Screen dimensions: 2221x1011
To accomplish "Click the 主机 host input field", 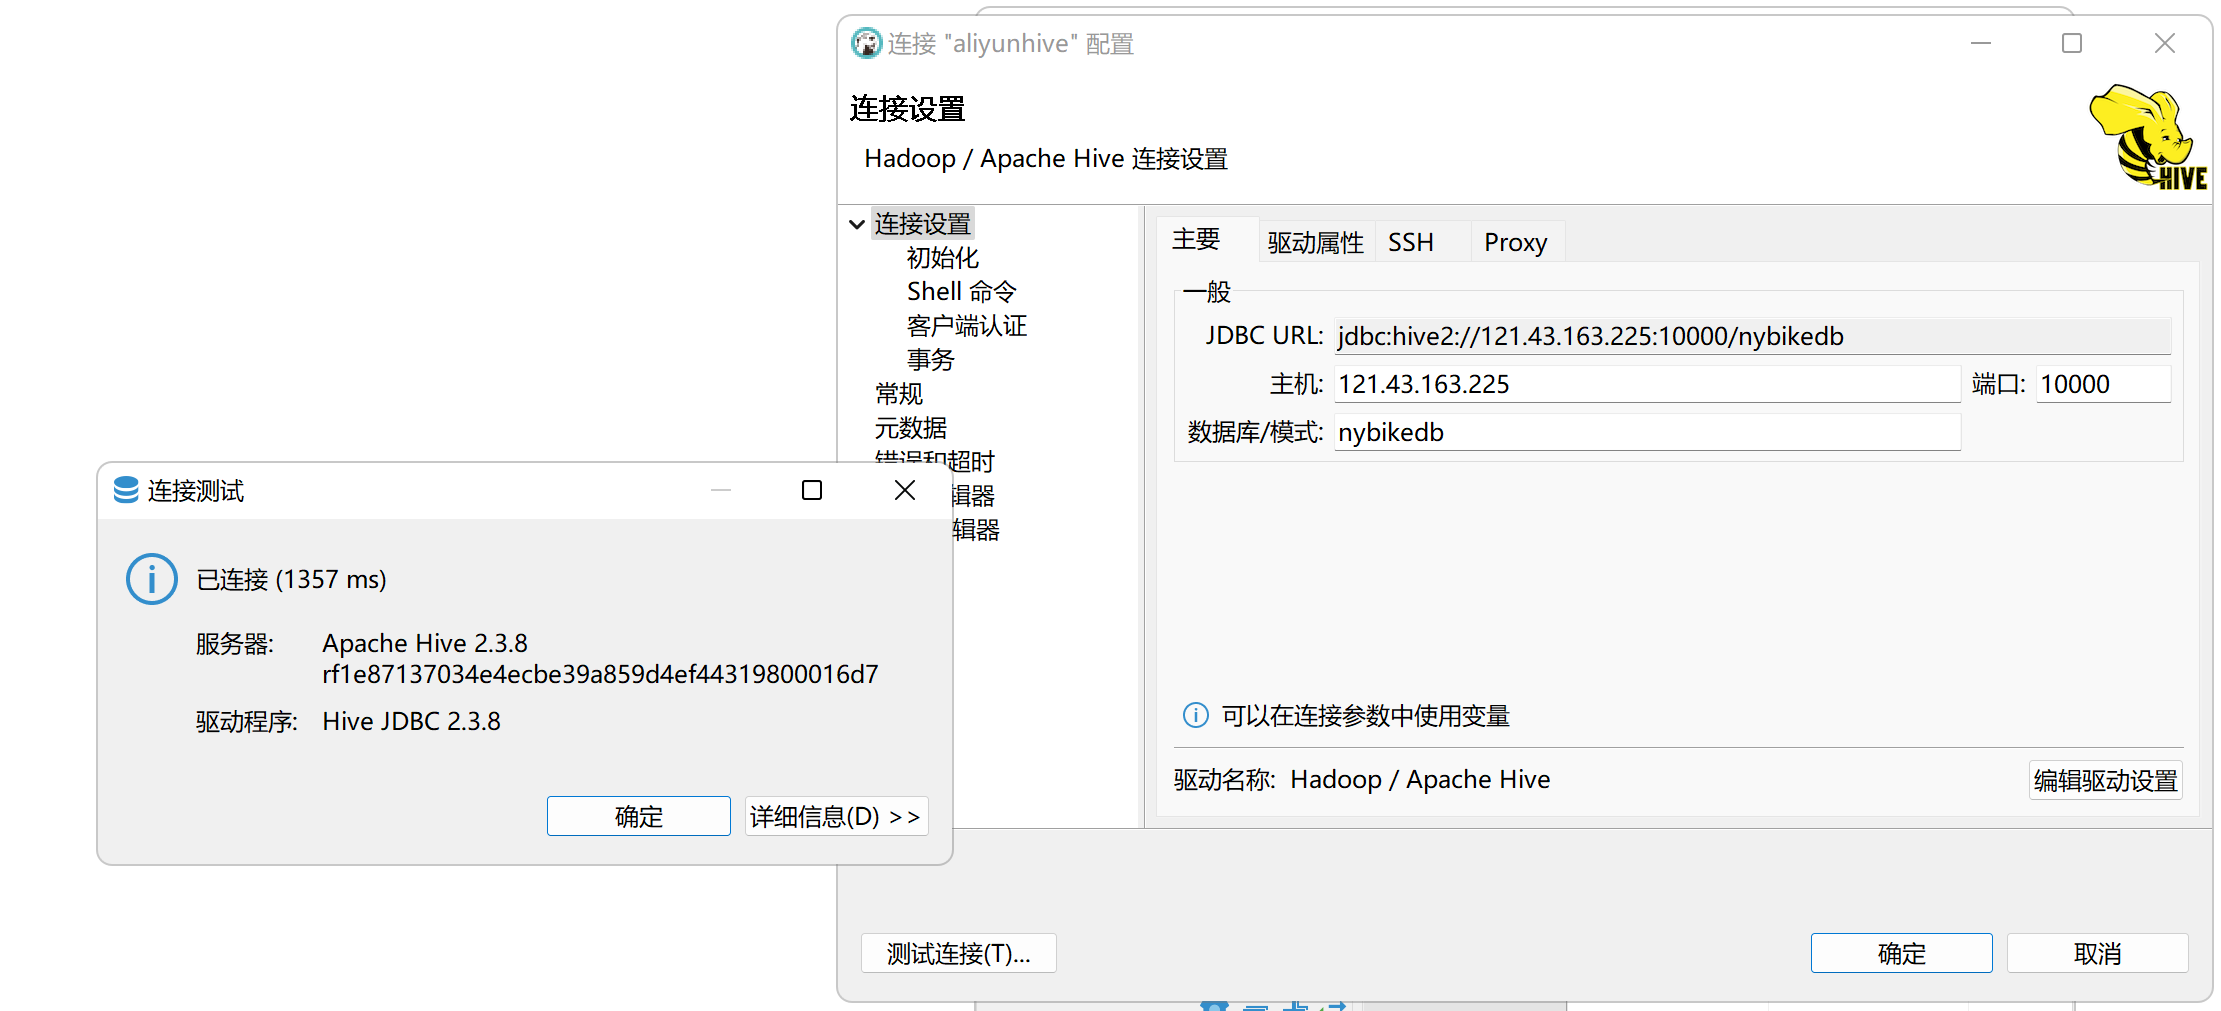I will point(1647,384).
